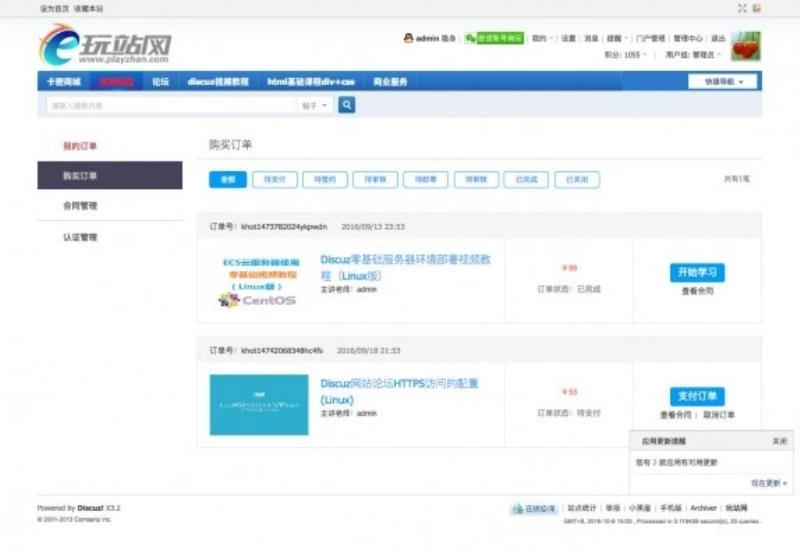Viewport: 800px width, 557px height.
Task: Open discuz视频教程 in the navigation bar
Action: pos(218,82)
